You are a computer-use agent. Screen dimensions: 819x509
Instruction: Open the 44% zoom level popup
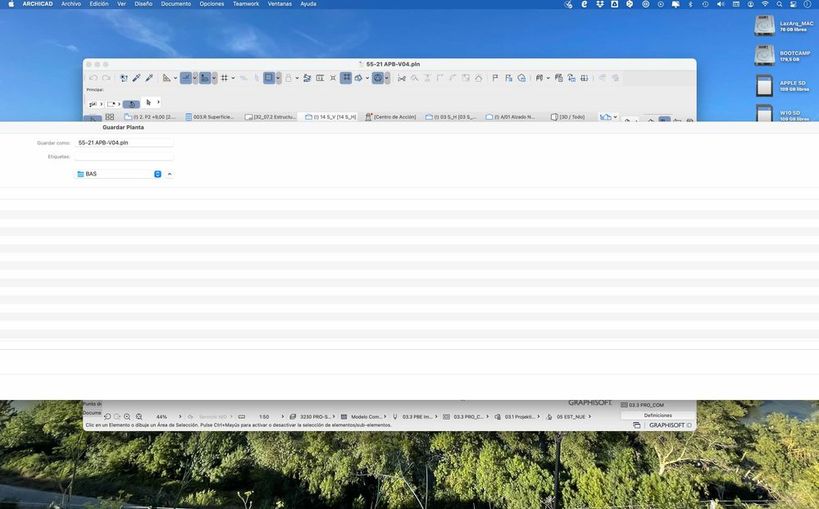[x=161, y=417]
